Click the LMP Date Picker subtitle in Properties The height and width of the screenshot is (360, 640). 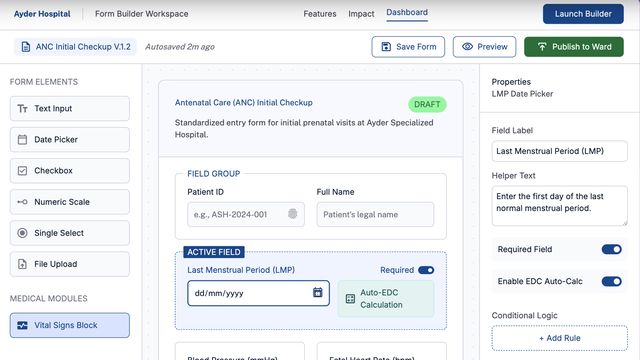(522, 94)
